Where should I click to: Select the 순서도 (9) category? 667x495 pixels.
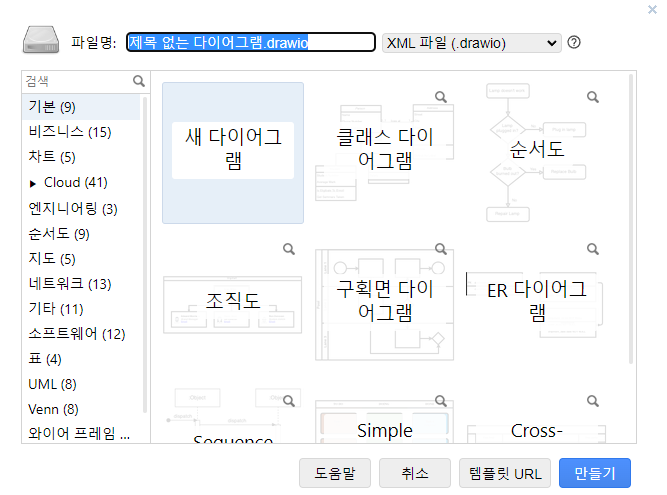pos(81,233)
